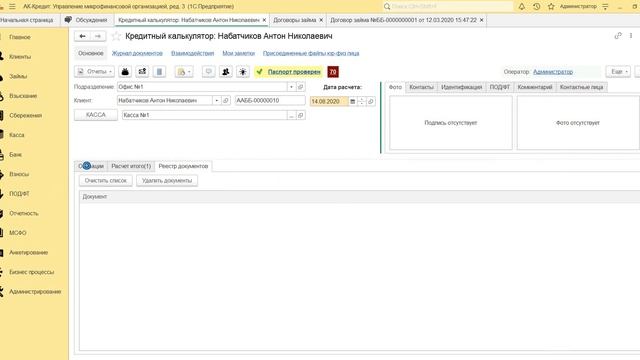Go forward with the right arrow button

click(x=98, y=36)
